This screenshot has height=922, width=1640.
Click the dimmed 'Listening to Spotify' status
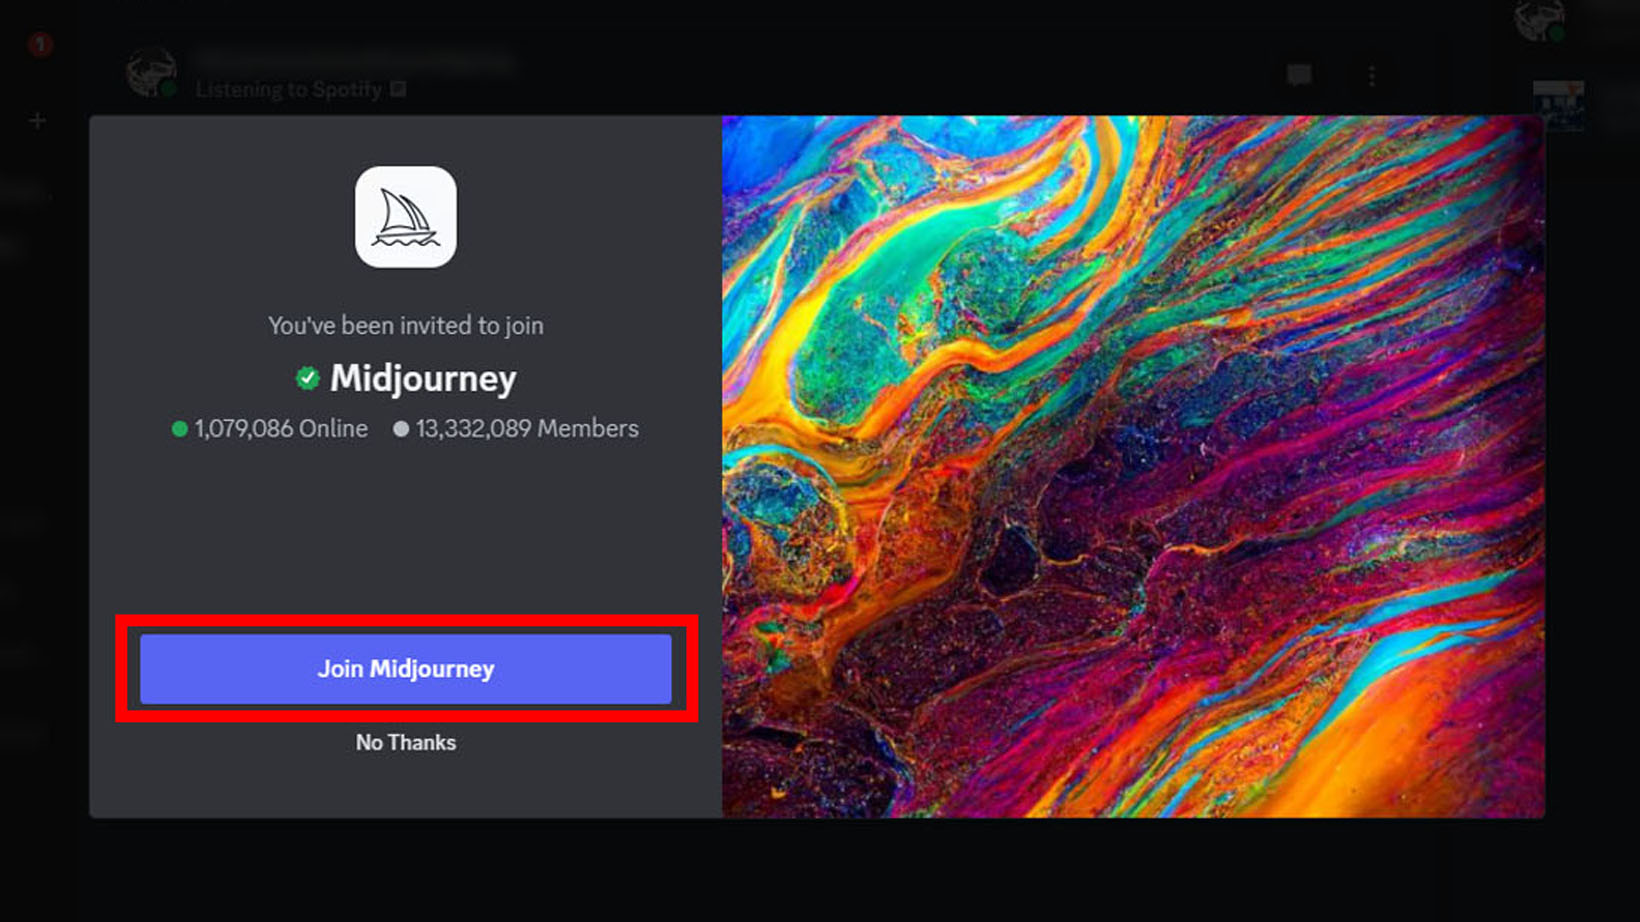point(289,89)
